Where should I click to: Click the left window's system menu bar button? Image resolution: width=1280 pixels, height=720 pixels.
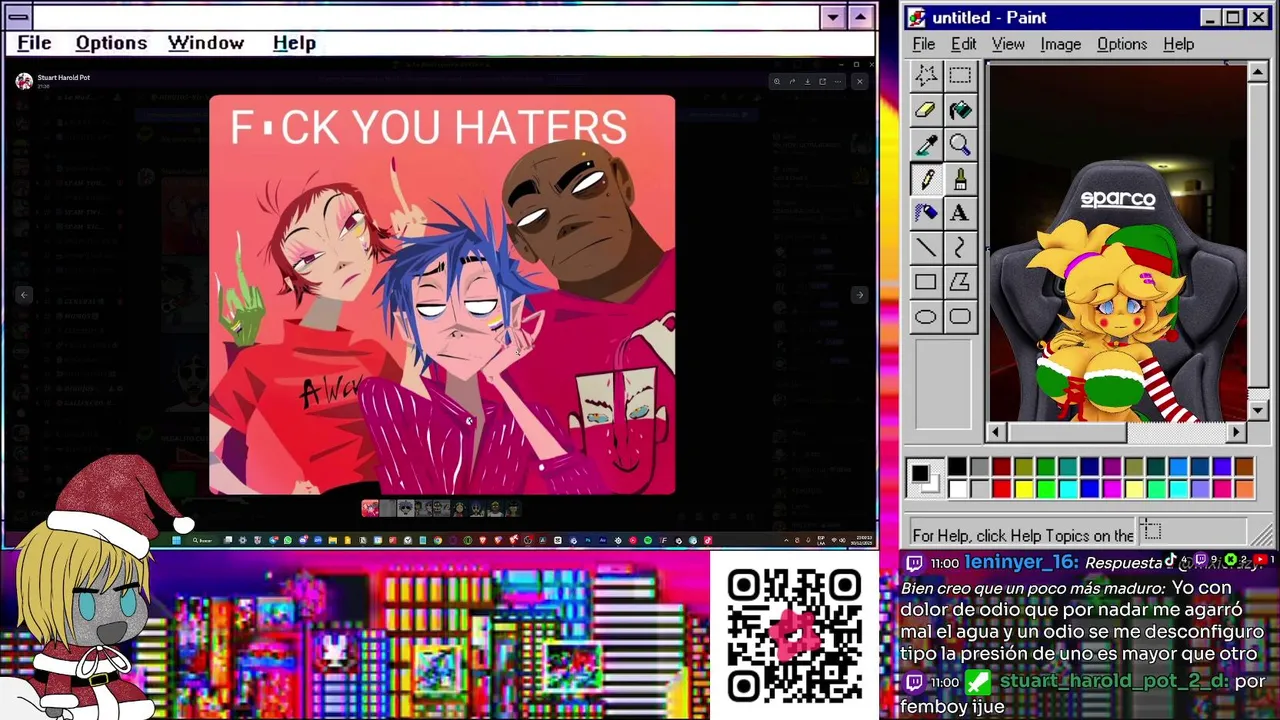[18, 17]
